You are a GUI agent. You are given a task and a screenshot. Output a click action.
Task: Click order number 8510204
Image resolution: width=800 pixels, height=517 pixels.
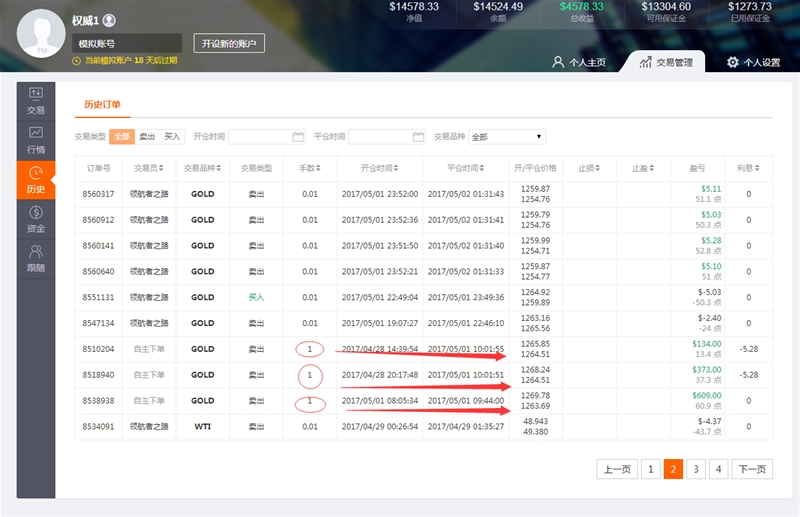tap(98, 349)
